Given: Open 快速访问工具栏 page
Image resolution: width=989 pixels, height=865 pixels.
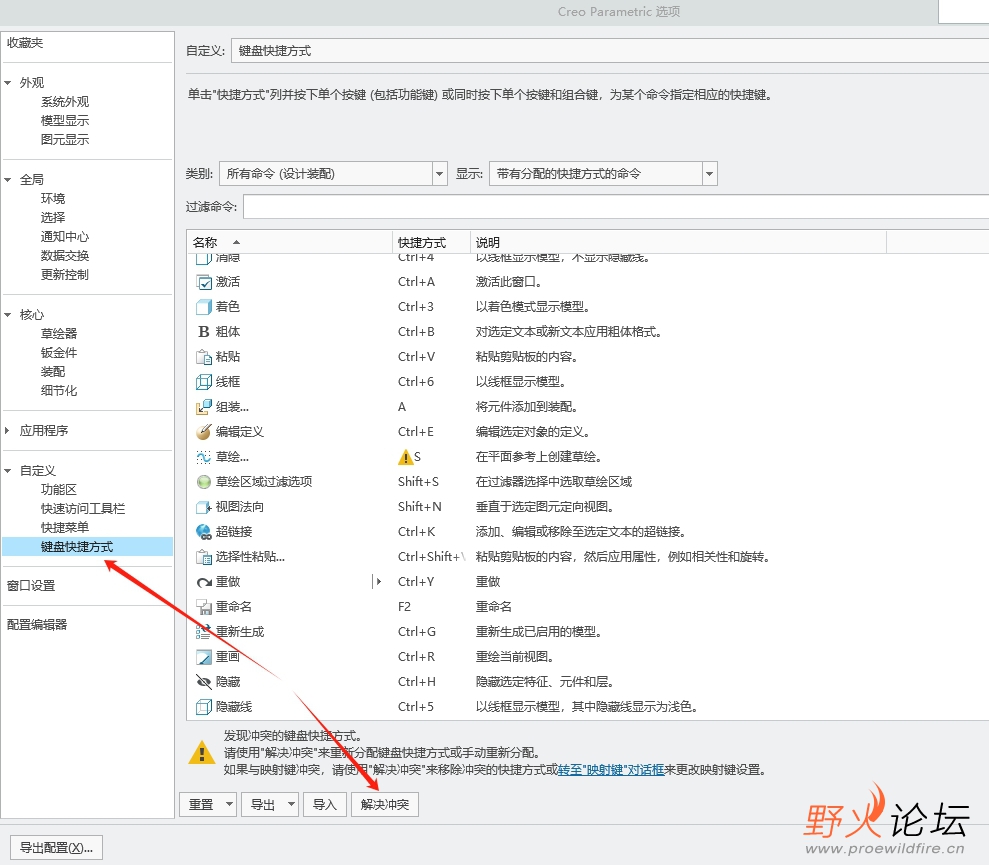Looking at the screenshot, I should (83, 509).
